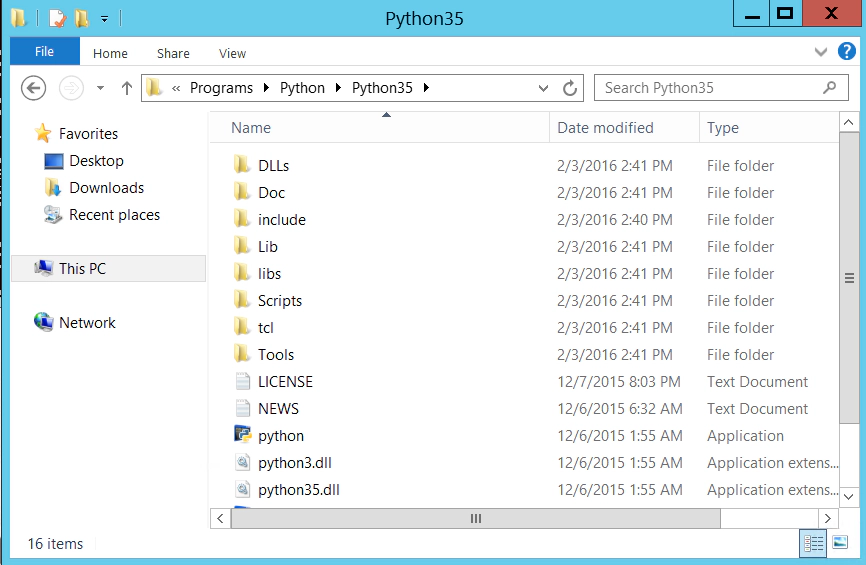Switch to the Share ribbon tab
The width and height of the screenshot is (866, 565).
(173, 53)
